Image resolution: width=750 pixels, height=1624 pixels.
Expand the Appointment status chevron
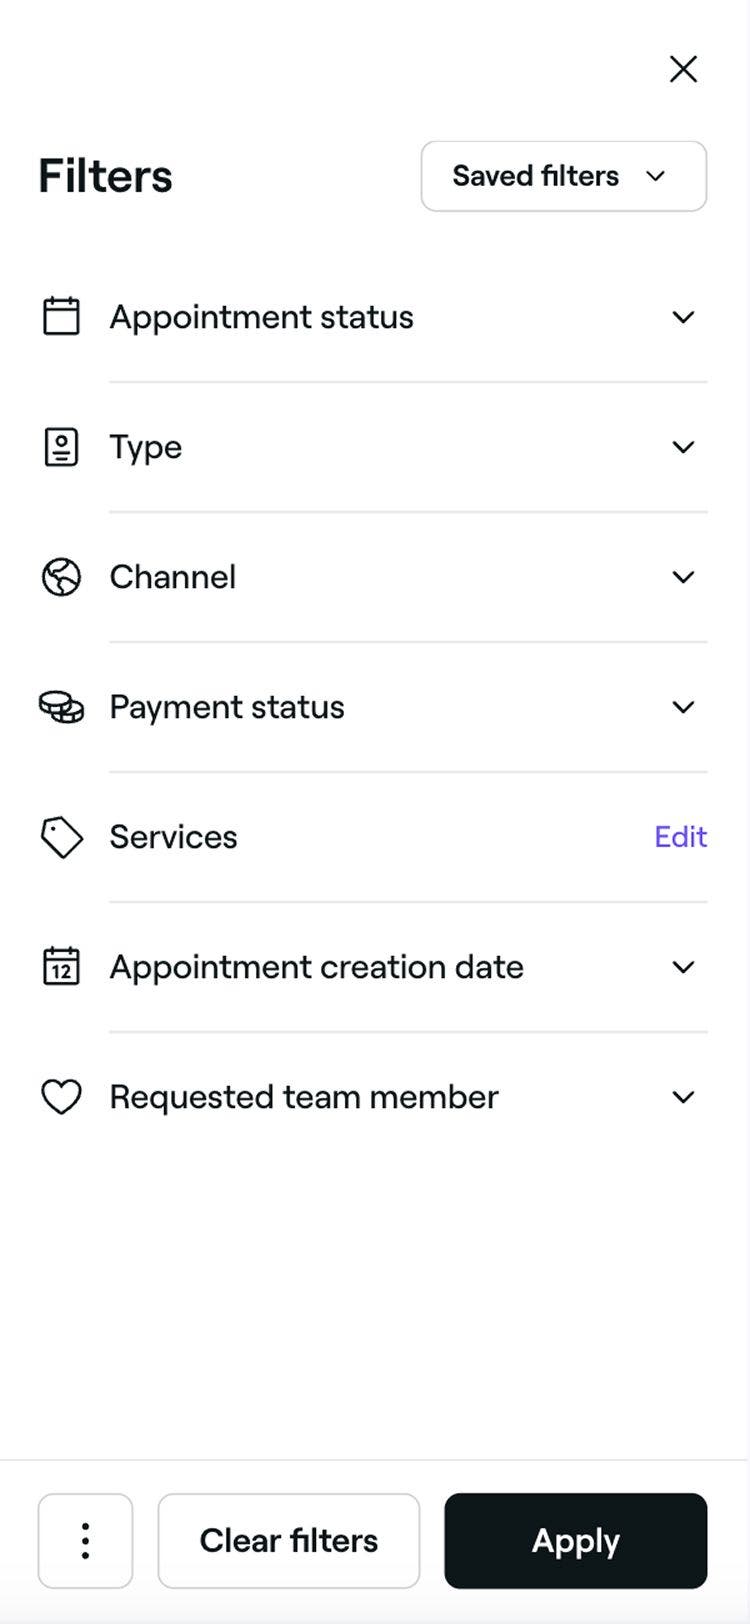pyautogui.click(x=683, y=317)
